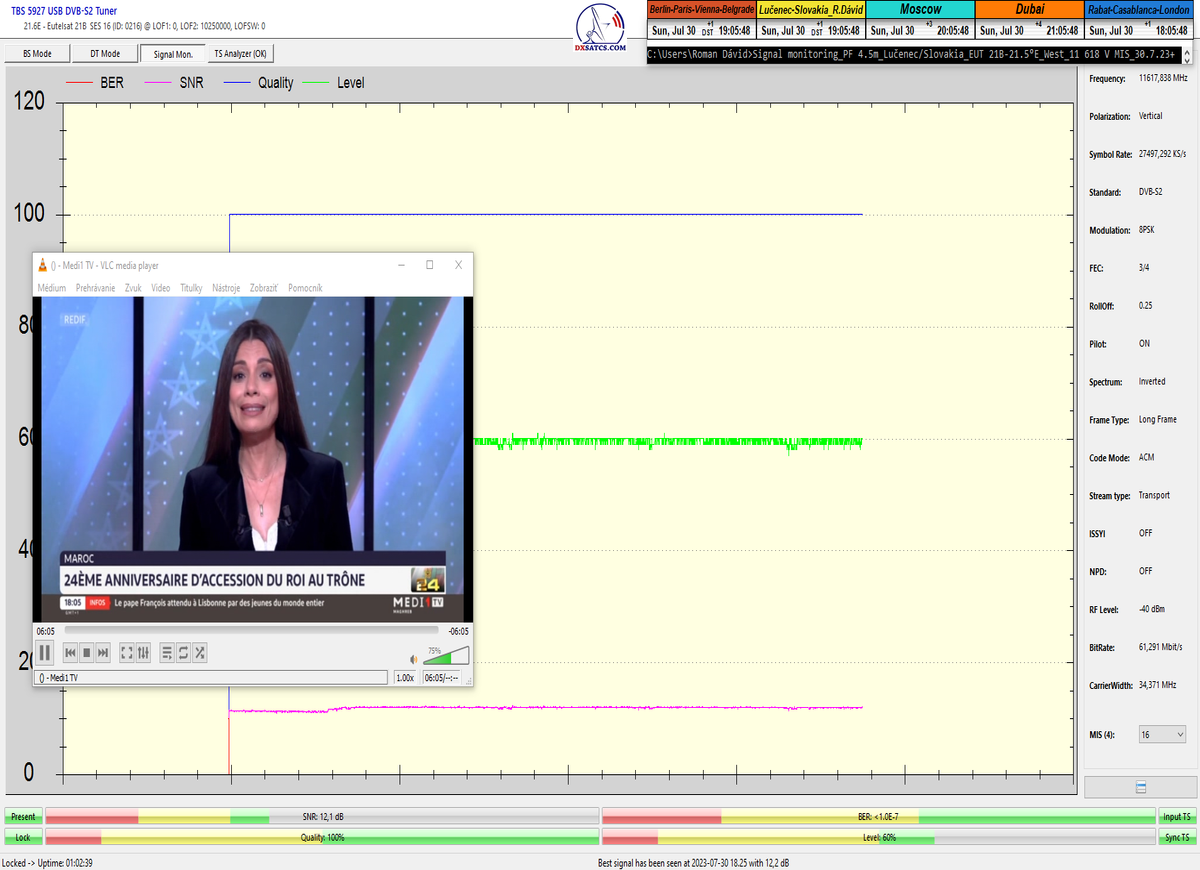Pause playback in VLC player
This screenshot has width=1200, height=870.
[45, 653]
